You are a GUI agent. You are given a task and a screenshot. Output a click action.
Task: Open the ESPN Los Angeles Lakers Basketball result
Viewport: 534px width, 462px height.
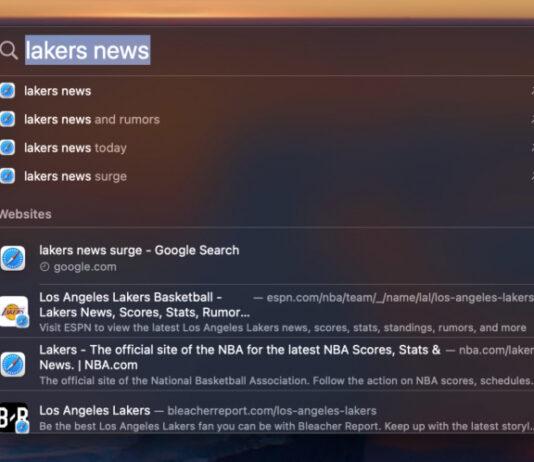pyautogui.click(x=267, y=312)
